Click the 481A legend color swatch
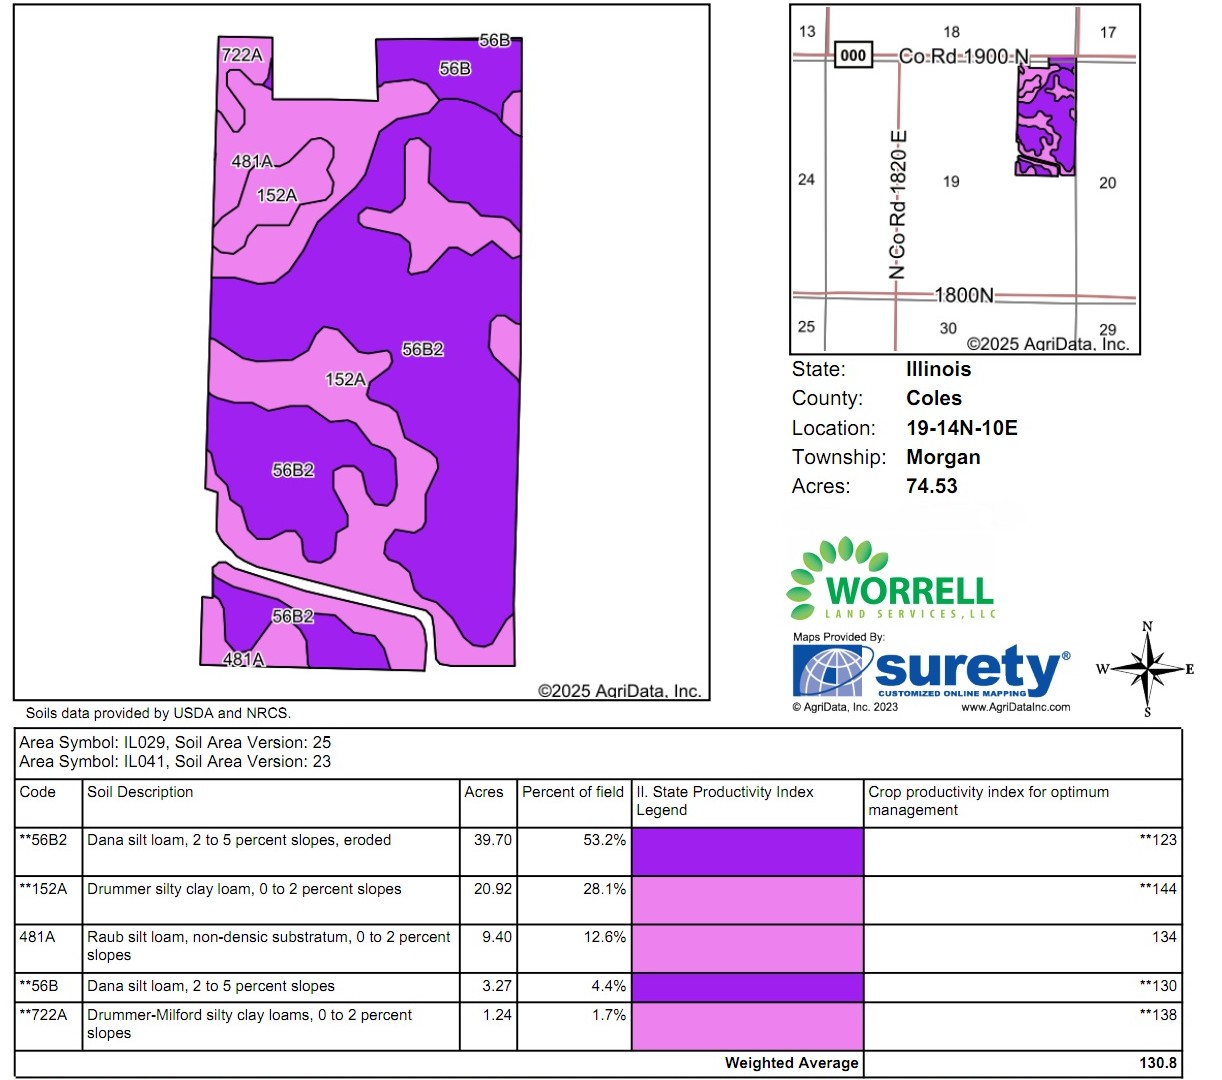1222x1080 pixels. [747, 948]
